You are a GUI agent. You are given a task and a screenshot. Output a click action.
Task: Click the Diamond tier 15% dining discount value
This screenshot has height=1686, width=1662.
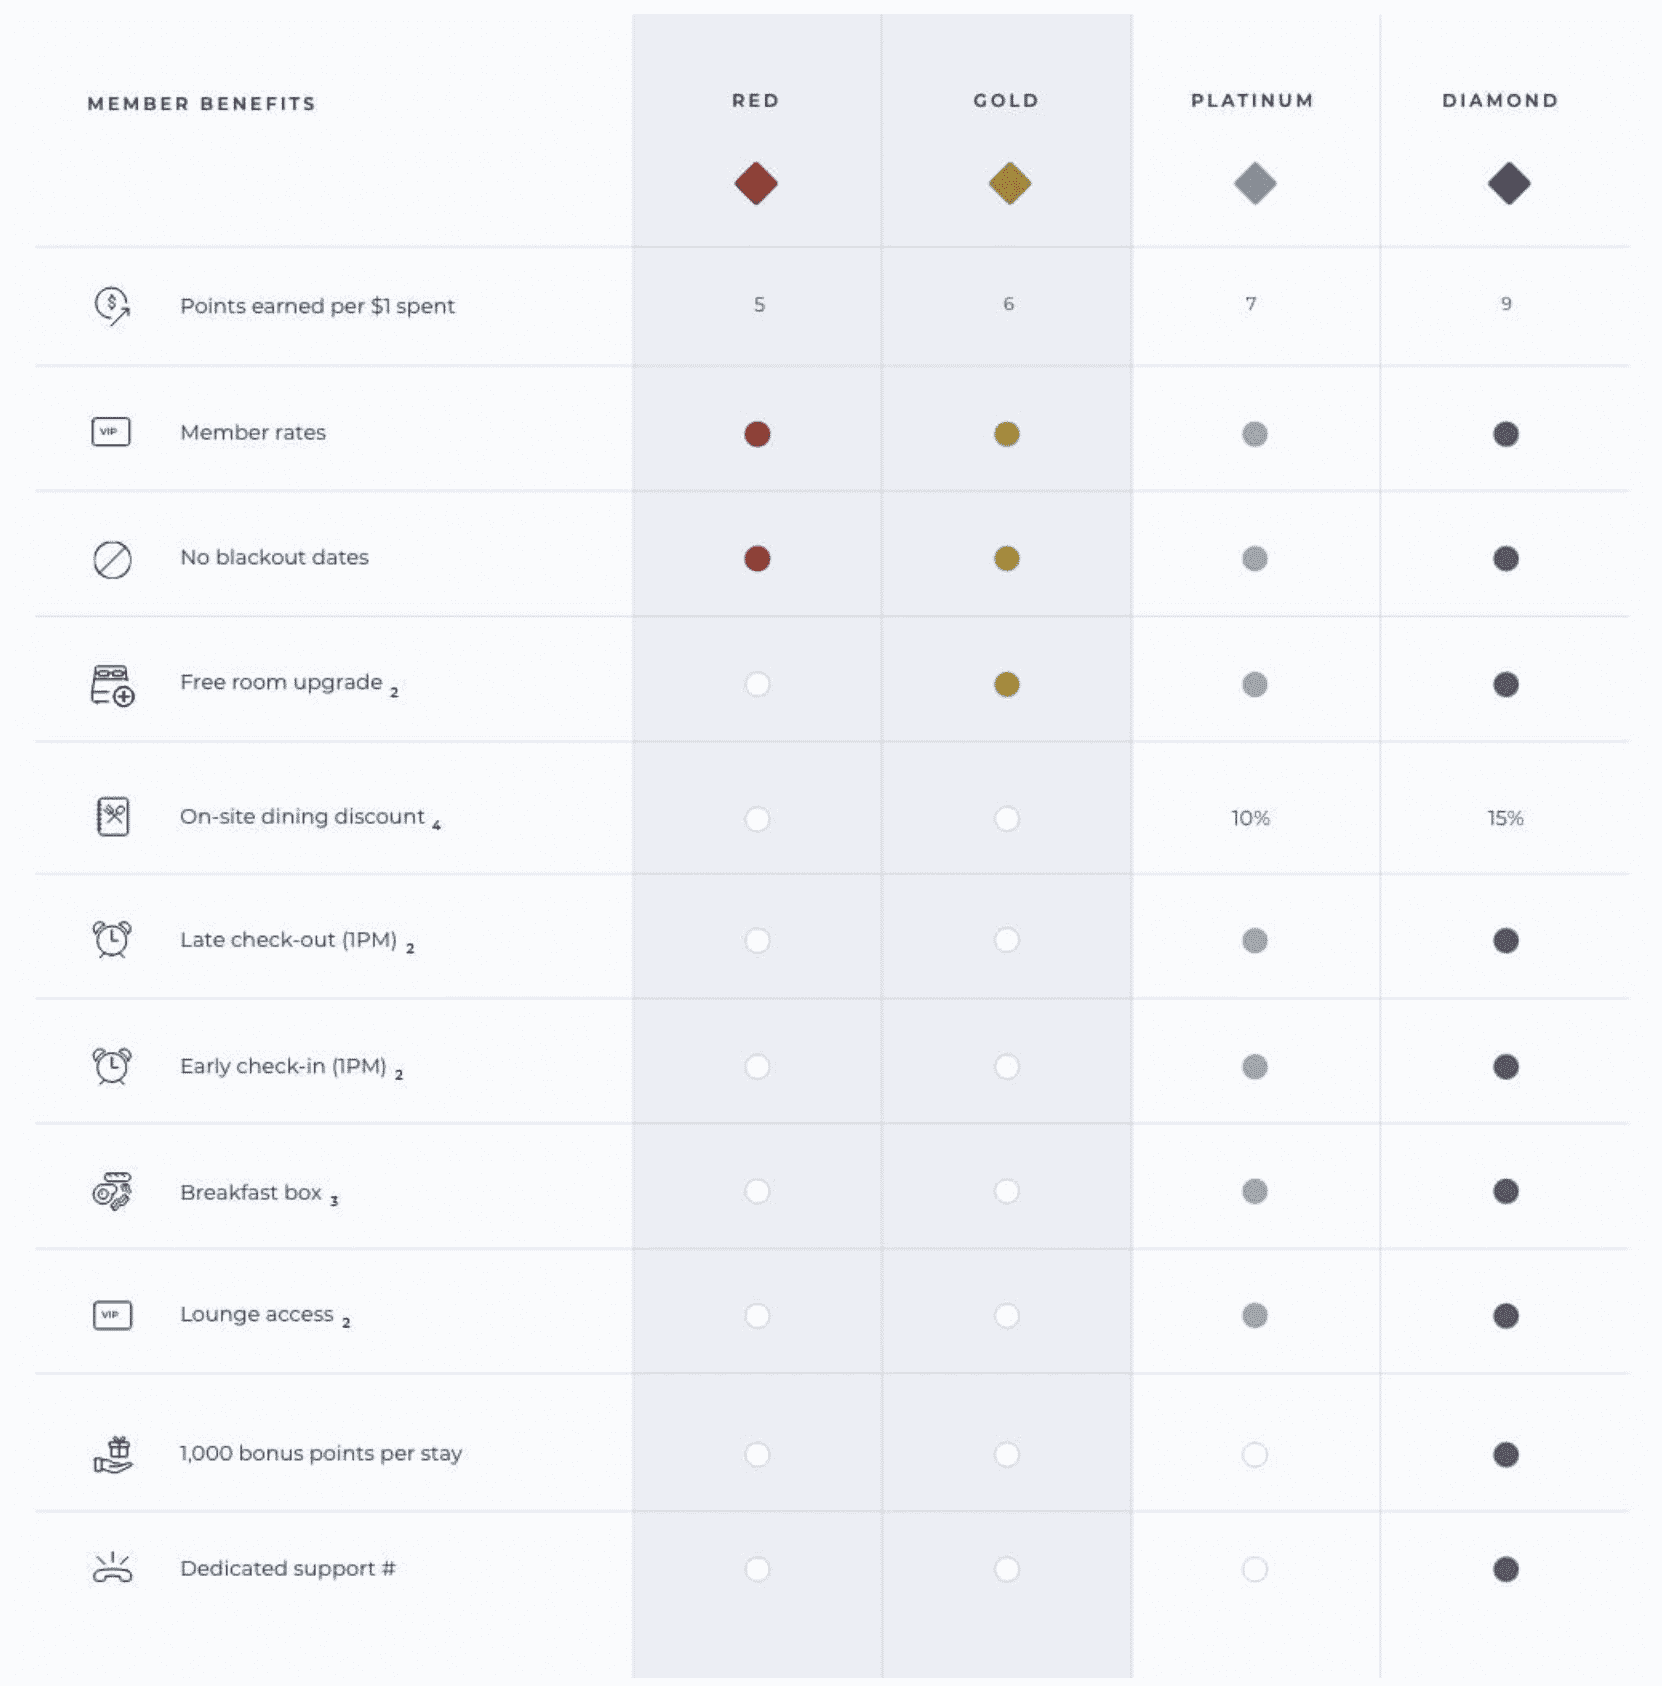coord(1505,818)
